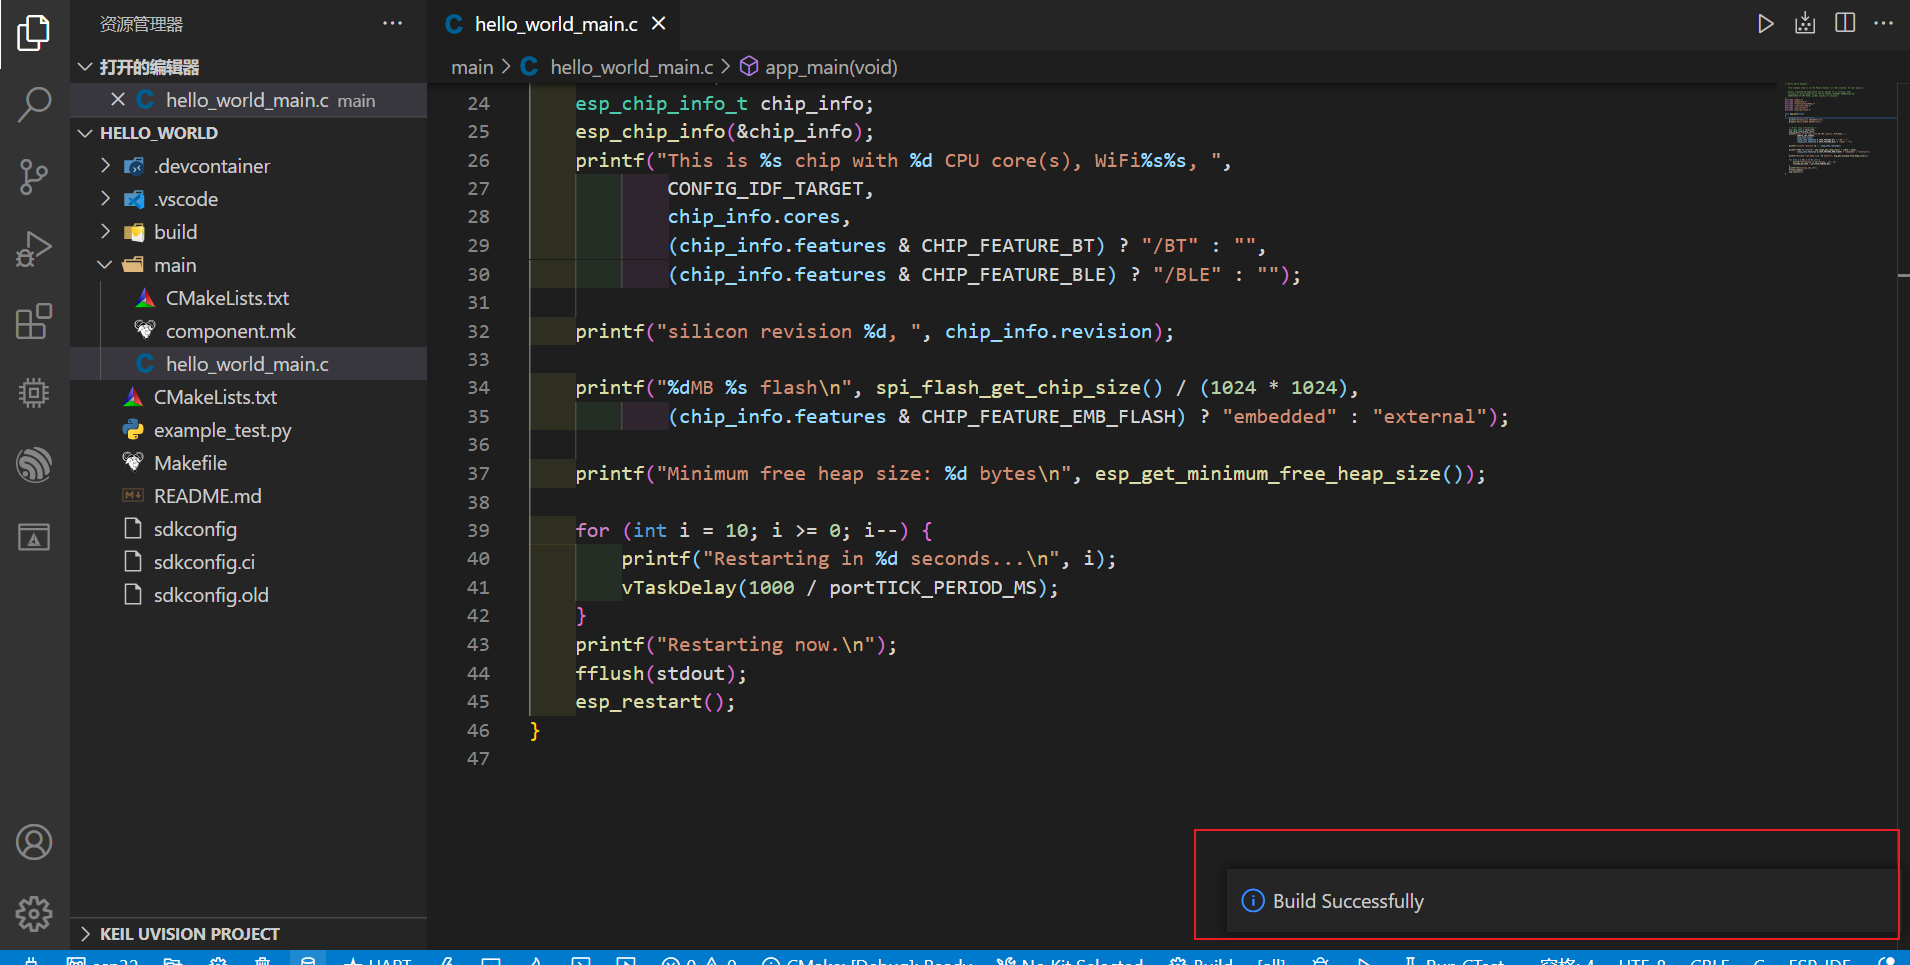Open the Makefile
Viewport: 1910px width, 965px height.
pos(248,463)
